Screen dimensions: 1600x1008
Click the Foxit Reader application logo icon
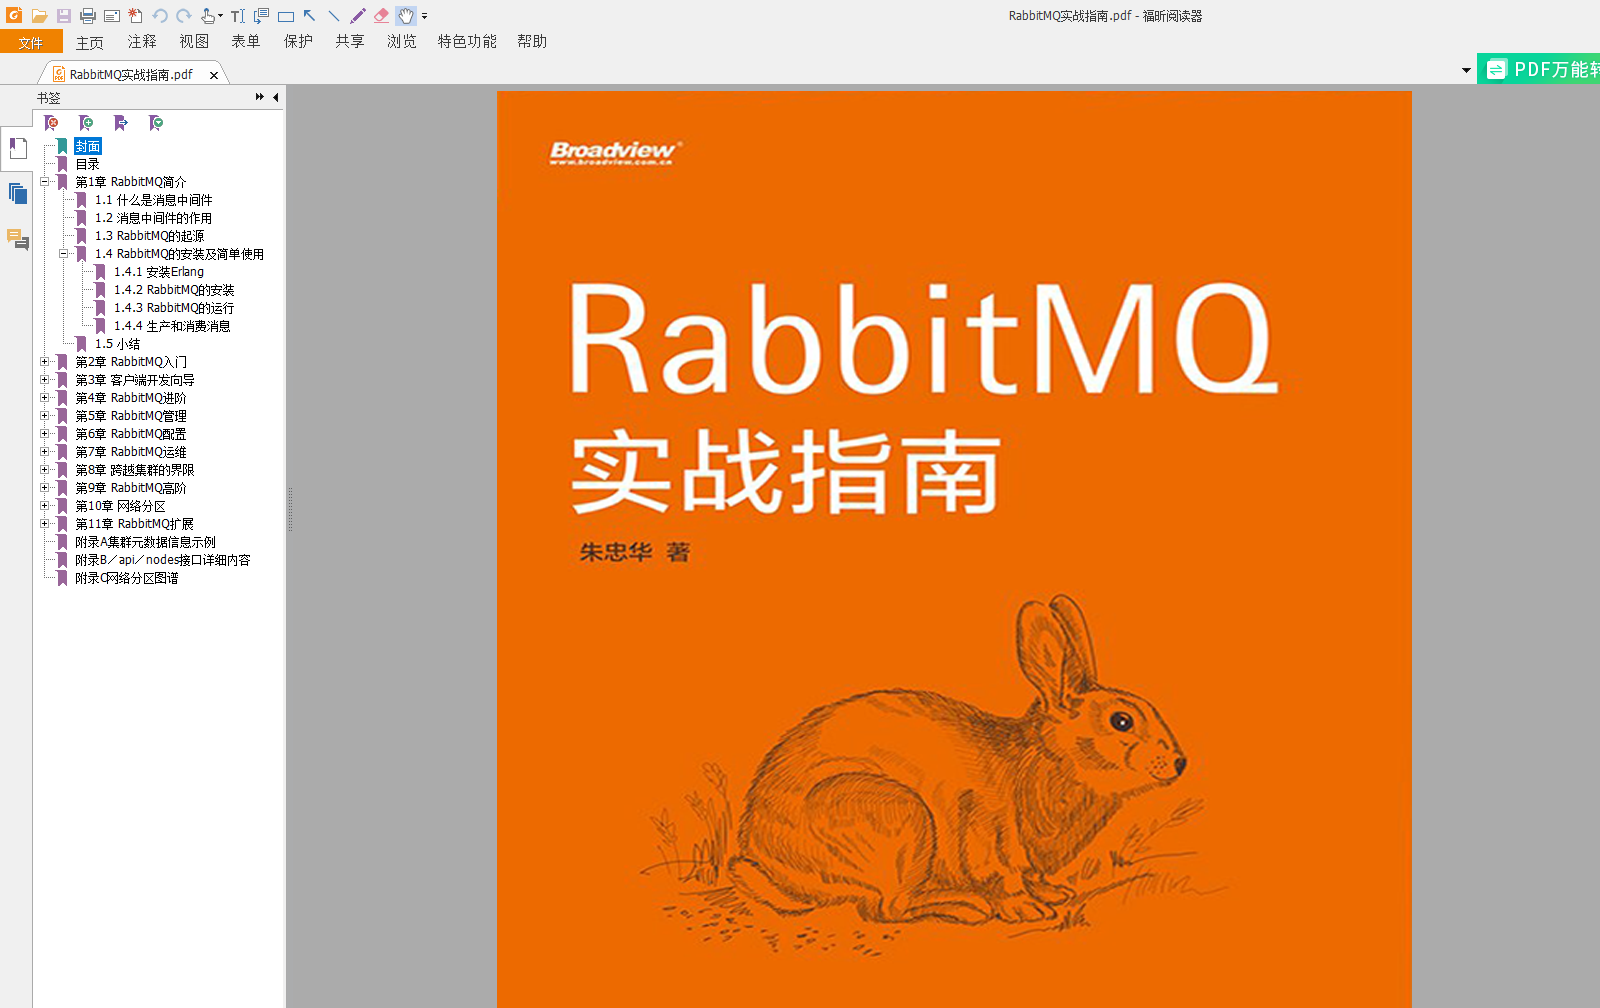(14, 15)
